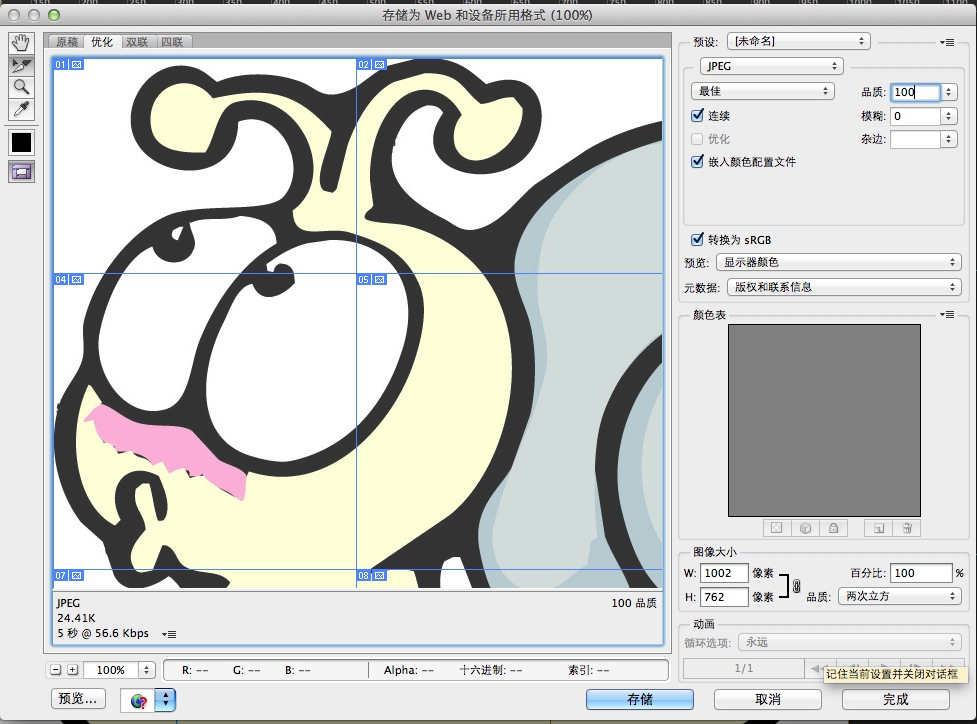
Task: Open the 品质 quality slider stepper
Action: 948,92
